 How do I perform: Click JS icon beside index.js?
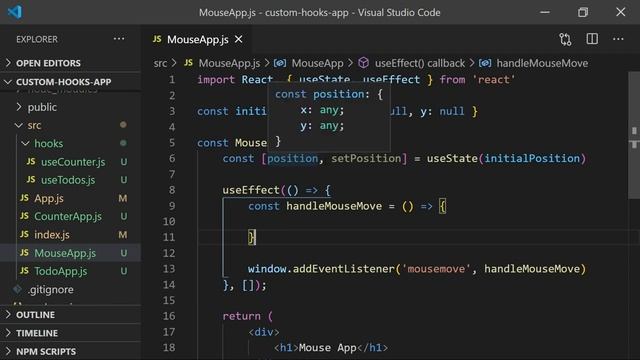point(24,234)
